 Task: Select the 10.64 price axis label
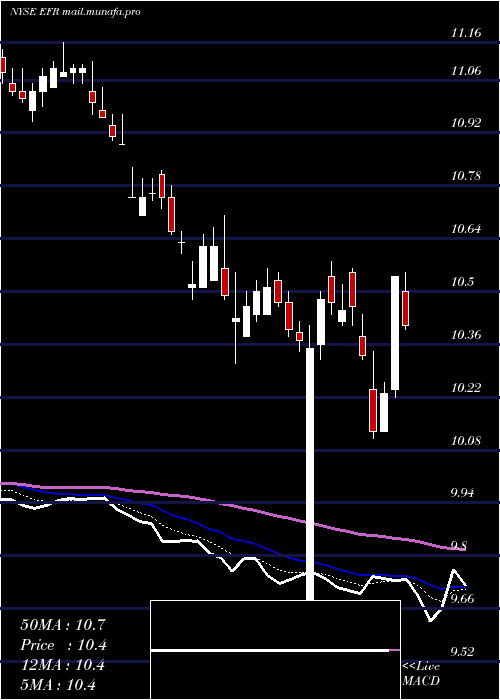click(466, 229)
